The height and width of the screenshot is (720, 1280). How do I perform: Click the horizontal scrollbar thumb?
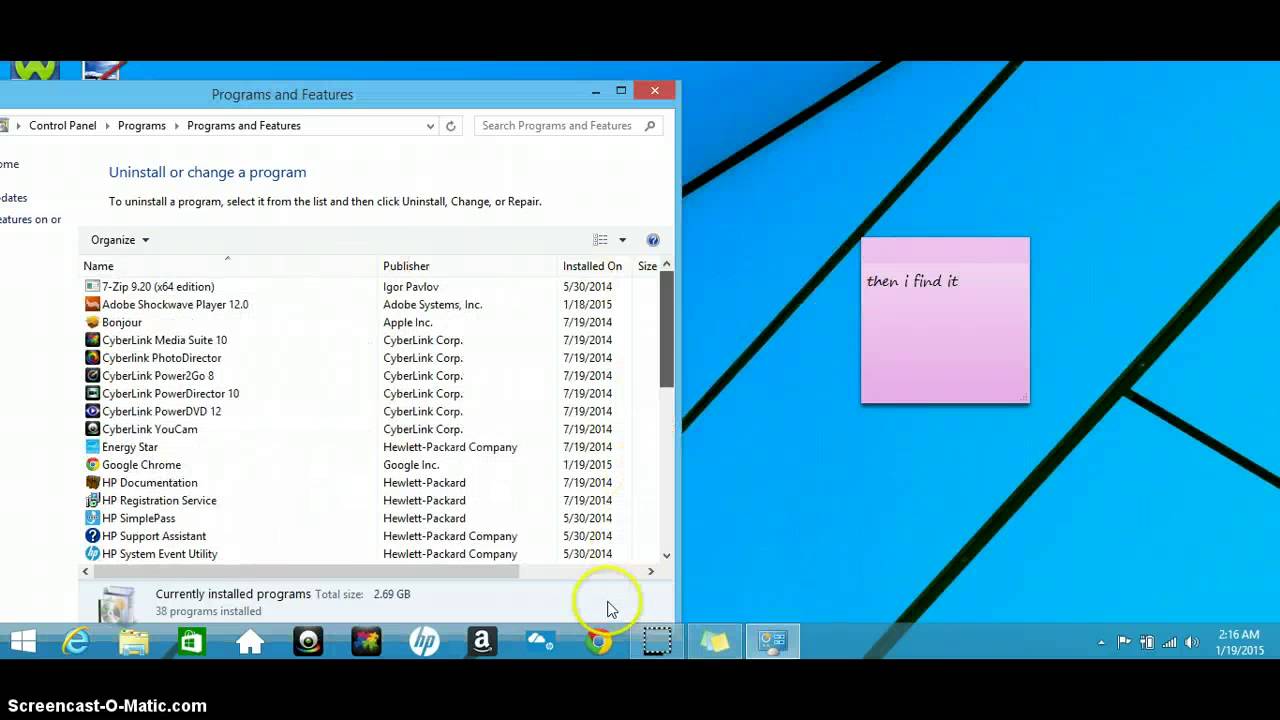click(306, 571)
